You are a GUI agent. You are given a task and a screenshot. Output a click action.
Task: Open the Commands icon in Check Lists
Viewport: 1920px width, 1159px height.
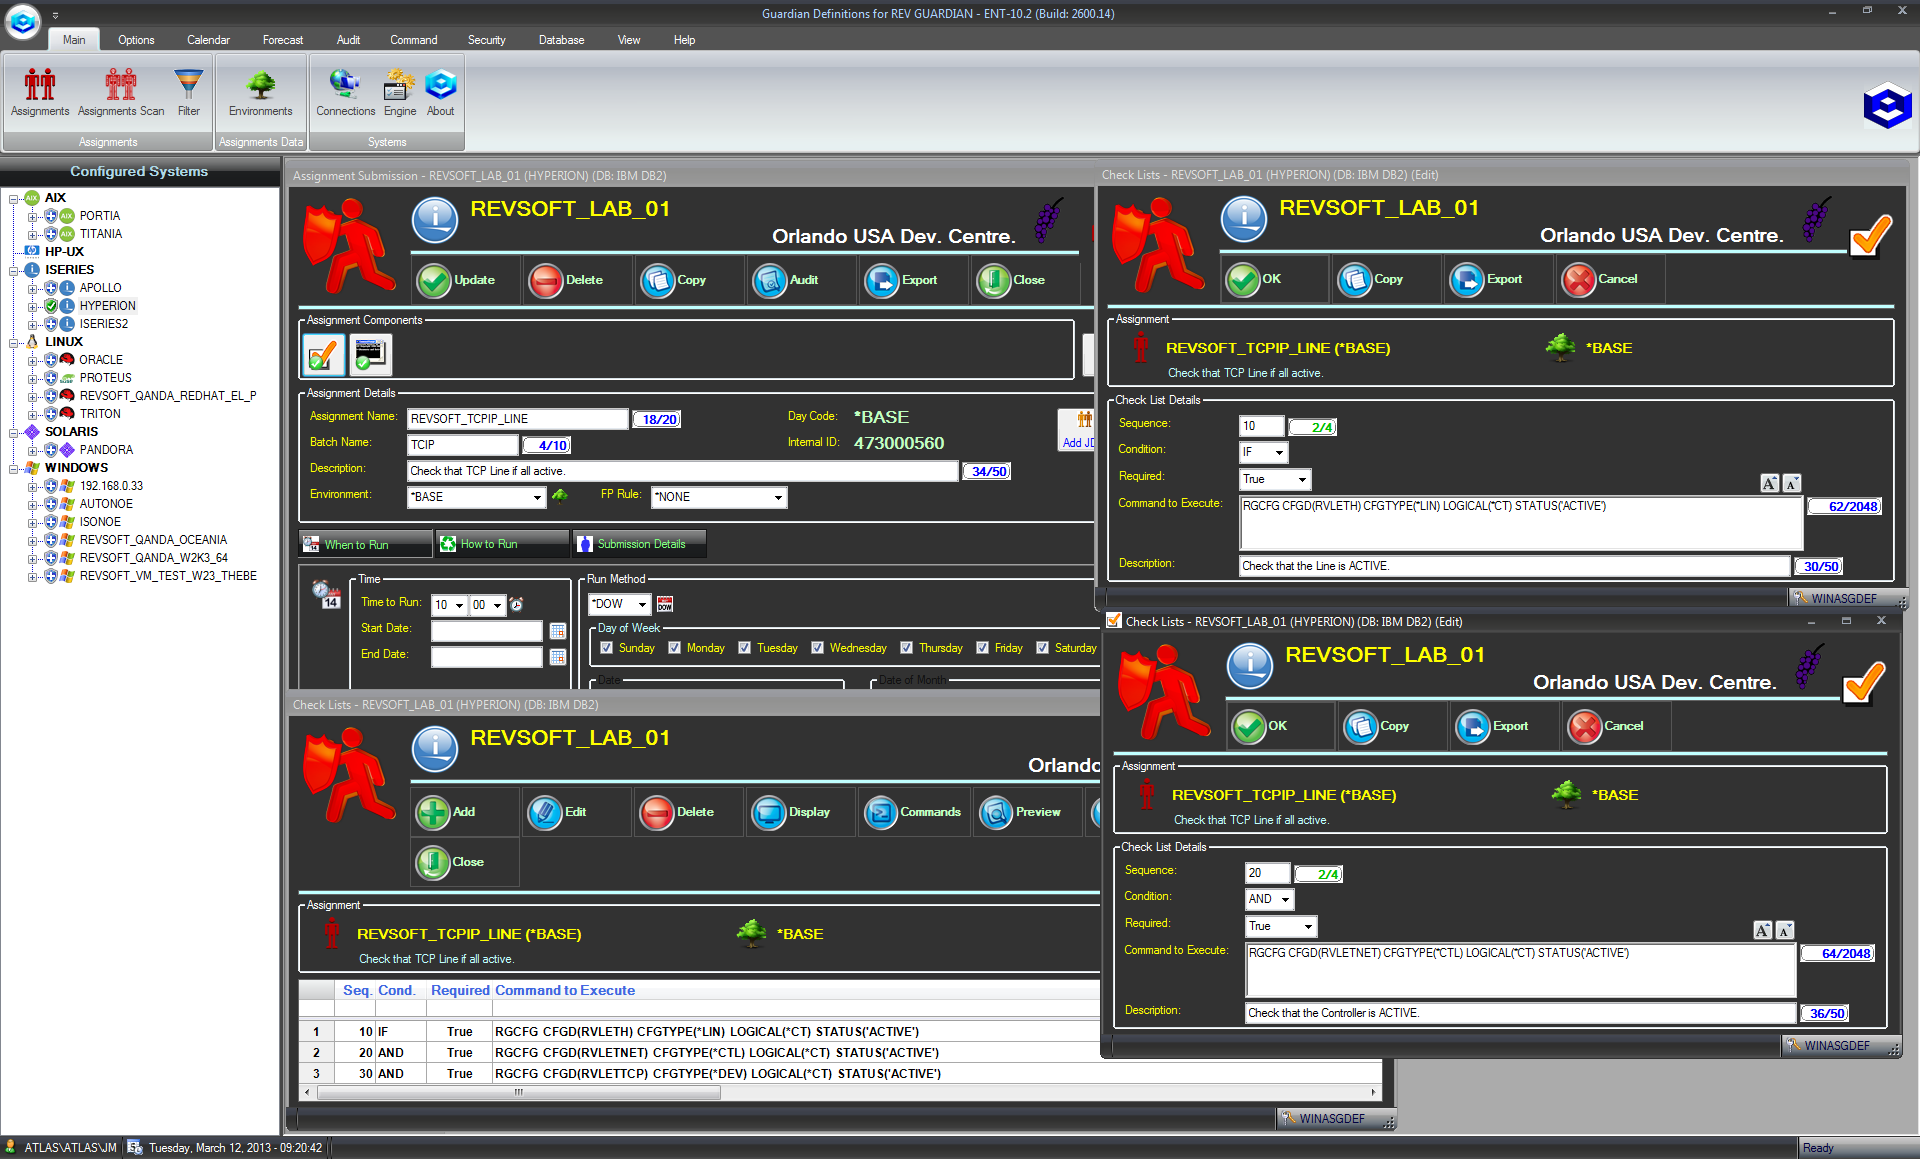point(881,813)
